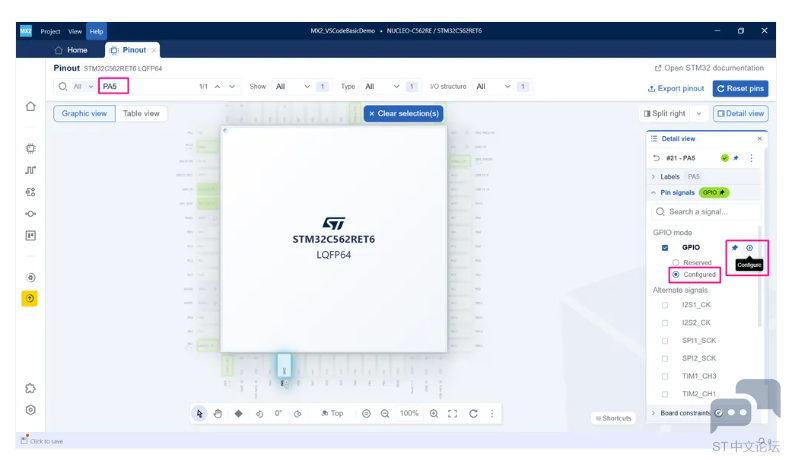Click the undo arrow beside #21 - PA5
This screenshot has height=462, width=789.
coord(656,158)
